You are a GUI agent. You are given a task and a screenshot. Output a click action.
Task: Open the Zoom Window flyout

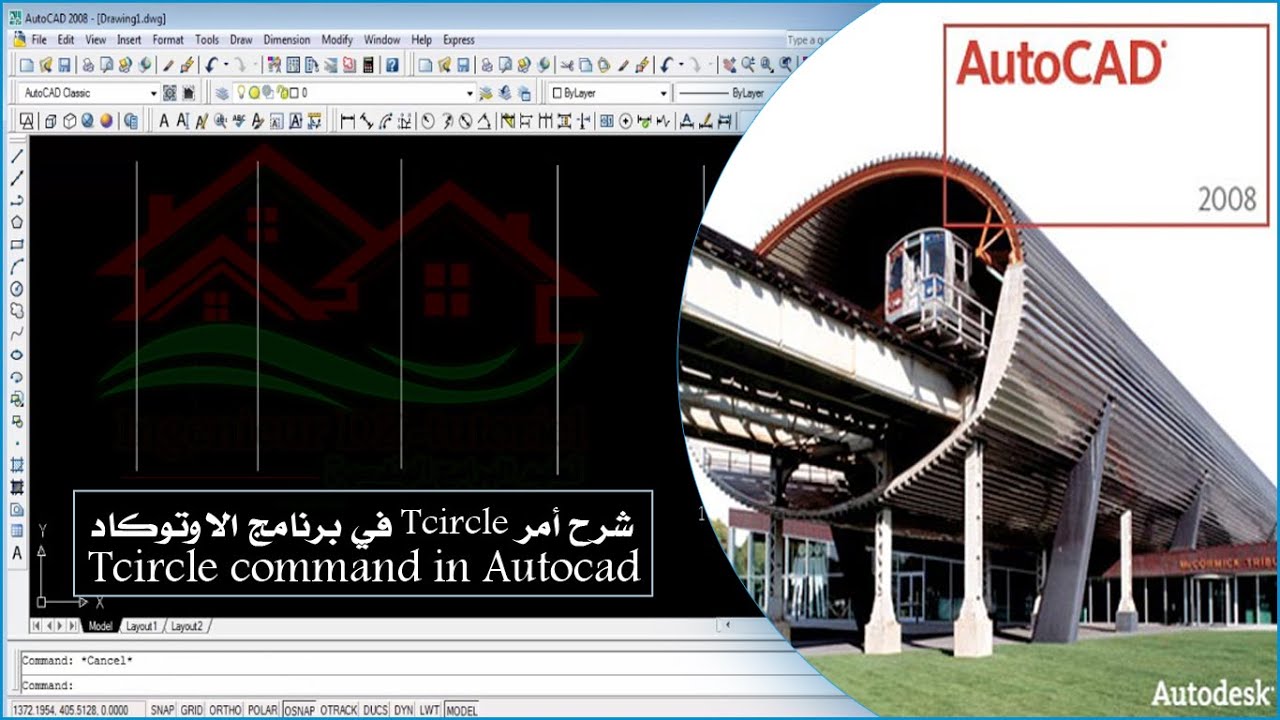click(x=766, y=65)
